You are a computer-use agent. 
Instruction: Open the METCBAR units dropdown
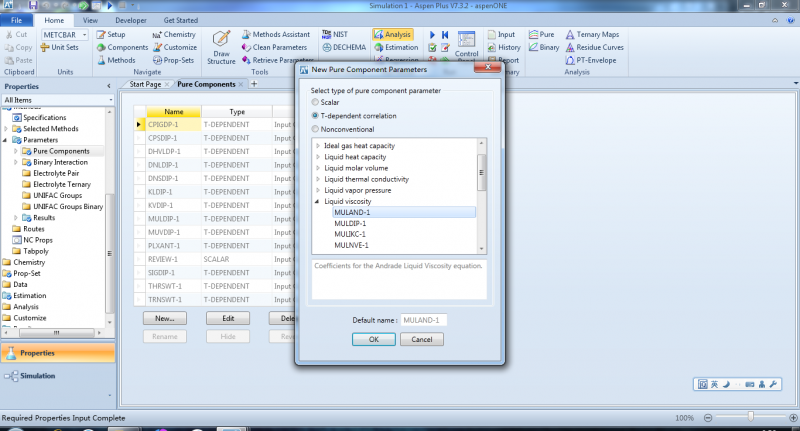(85, 35)
